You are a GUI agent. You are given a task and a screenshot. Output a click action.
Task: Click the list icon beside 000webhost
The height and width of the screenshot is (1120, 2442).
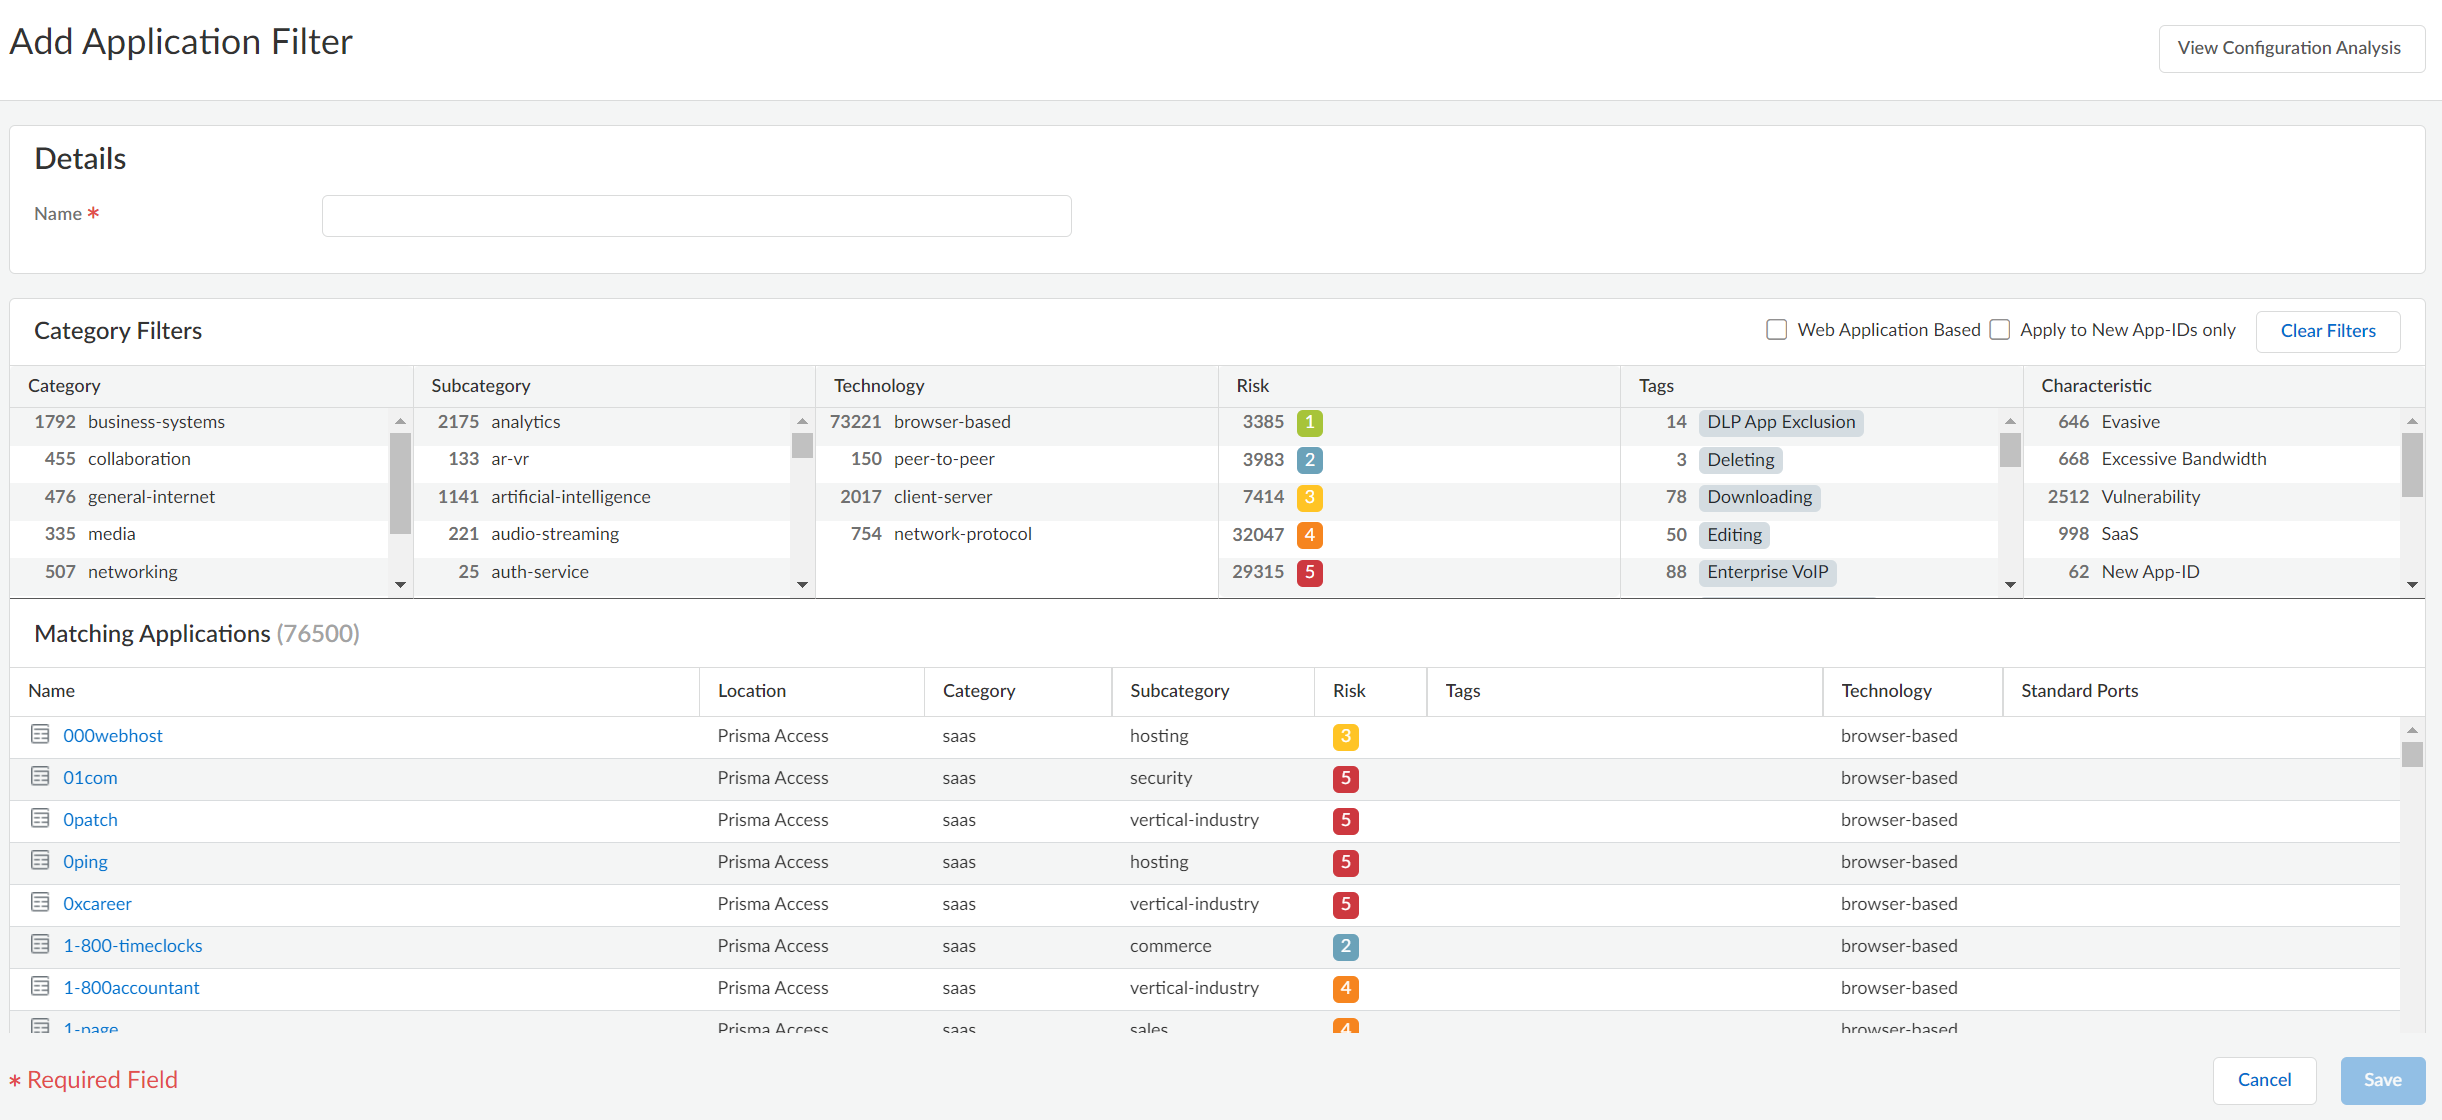click(40, 735)
